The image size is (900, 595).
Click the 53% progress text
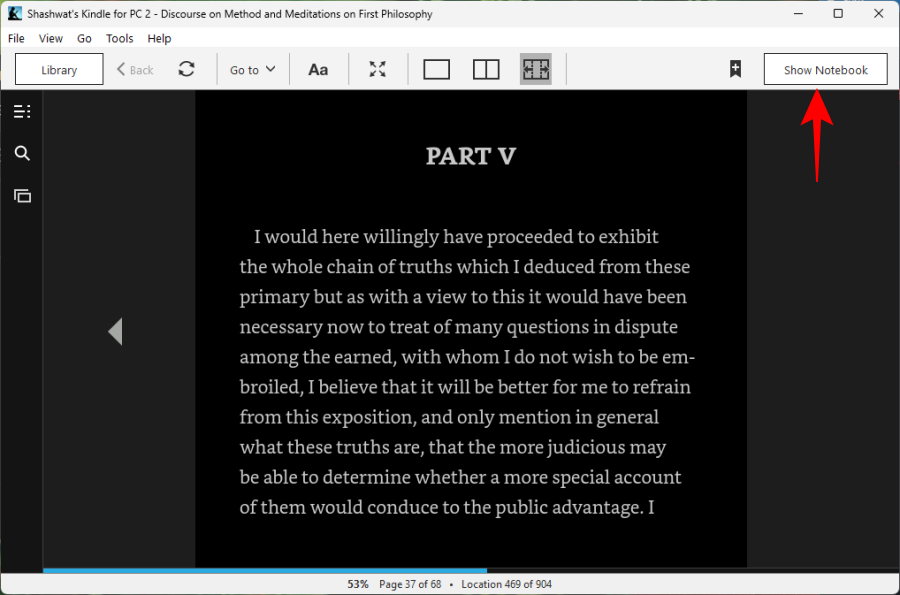click(358, 584)
